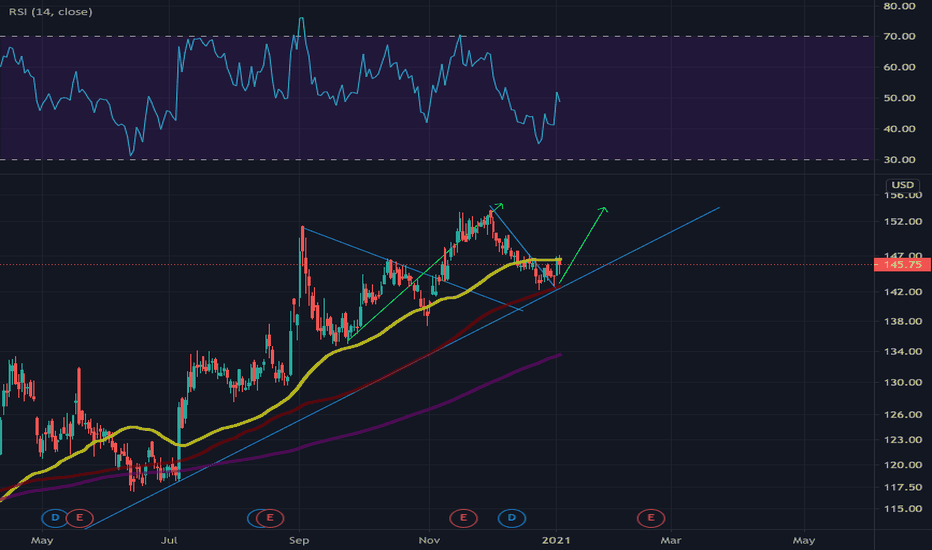This screenshot has width=932, height=550.
Task: Click the 126.00 price axis label
Action: 902,415
